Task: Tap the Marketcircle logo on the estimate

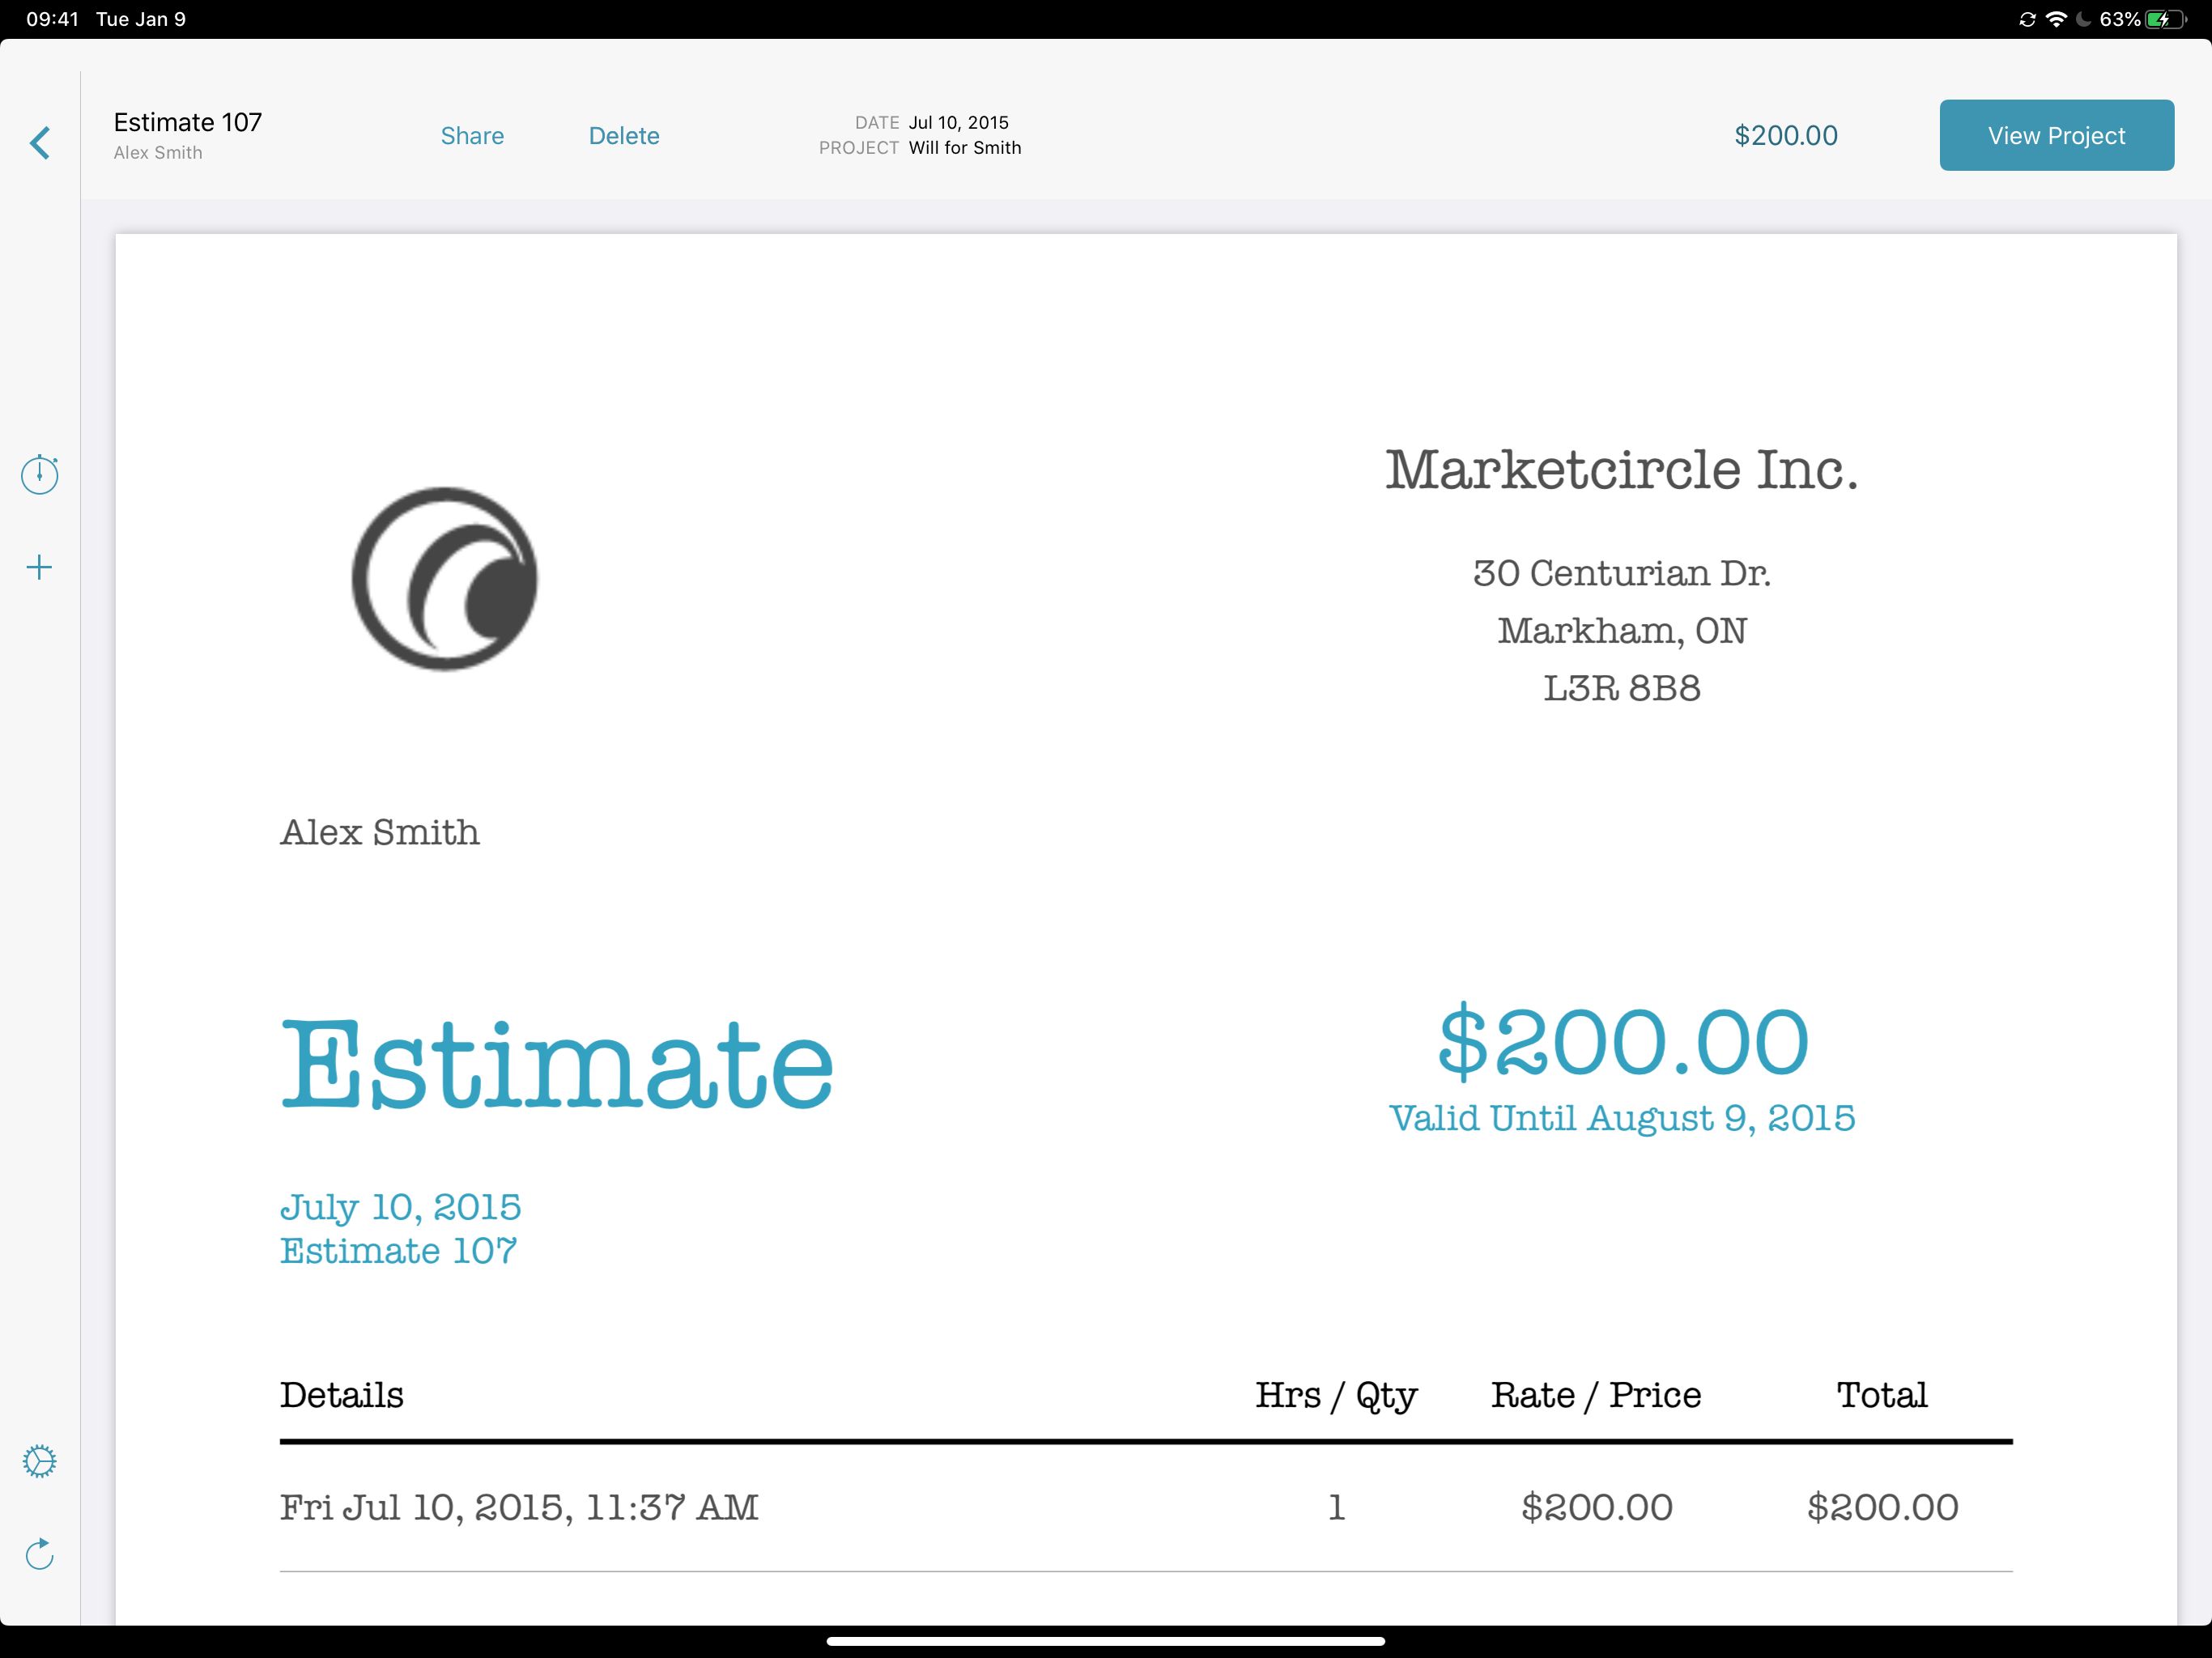Action: (445, 579)
